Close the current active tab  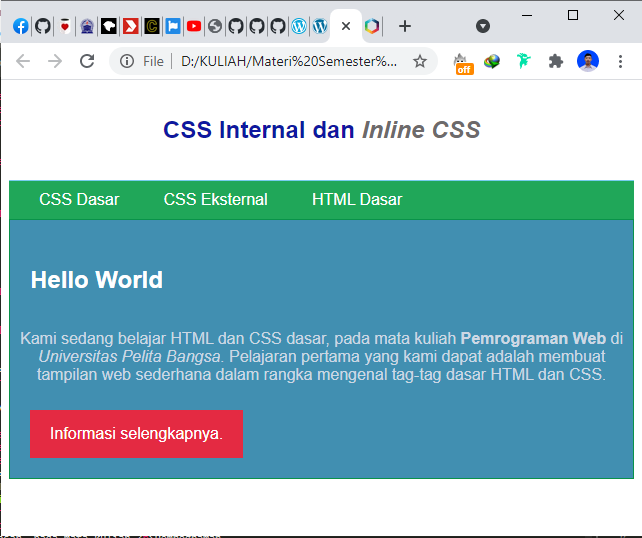(x=346, y=26)
